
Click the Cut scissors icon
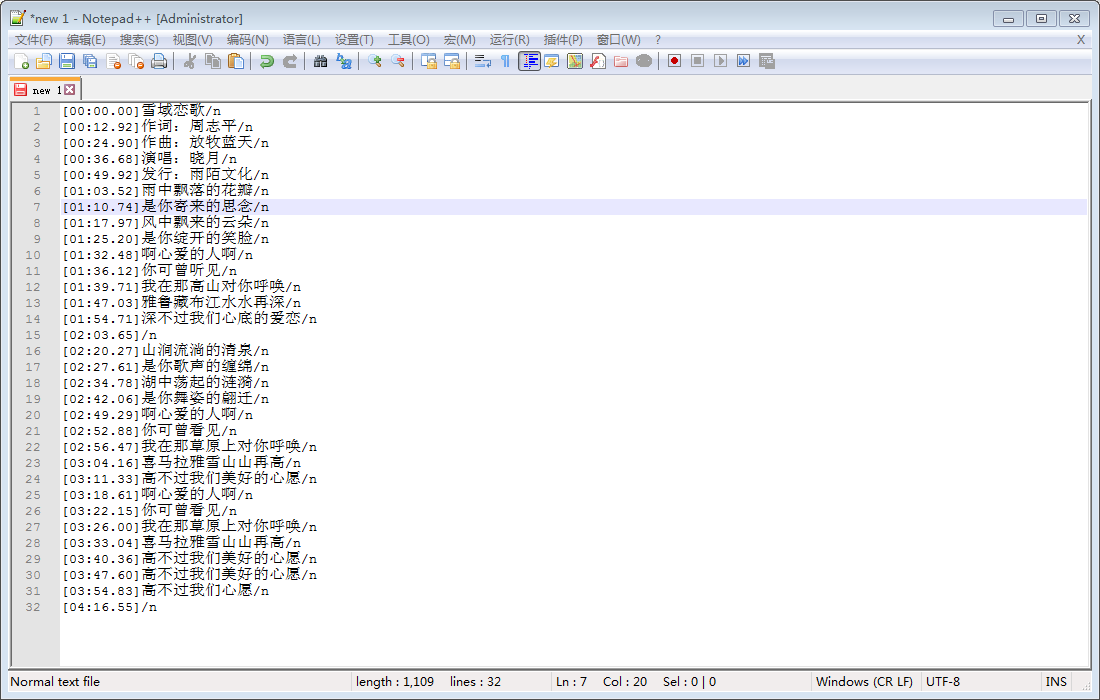pyautogui.click(x=189, y=62)
